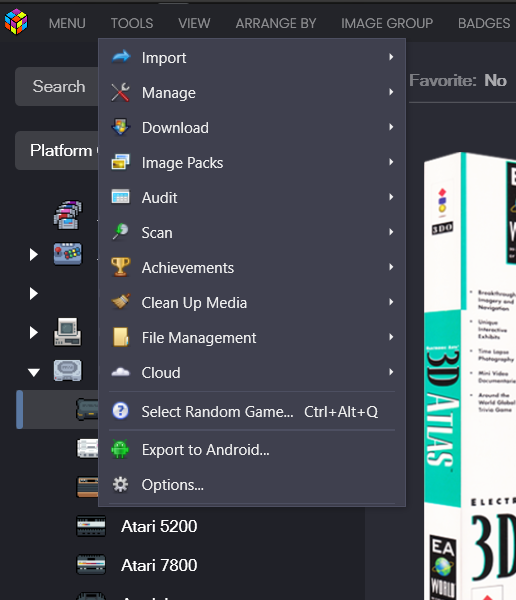Expand the Manage submenu arrow
516x600 pixels.
[x=391, y=92]
